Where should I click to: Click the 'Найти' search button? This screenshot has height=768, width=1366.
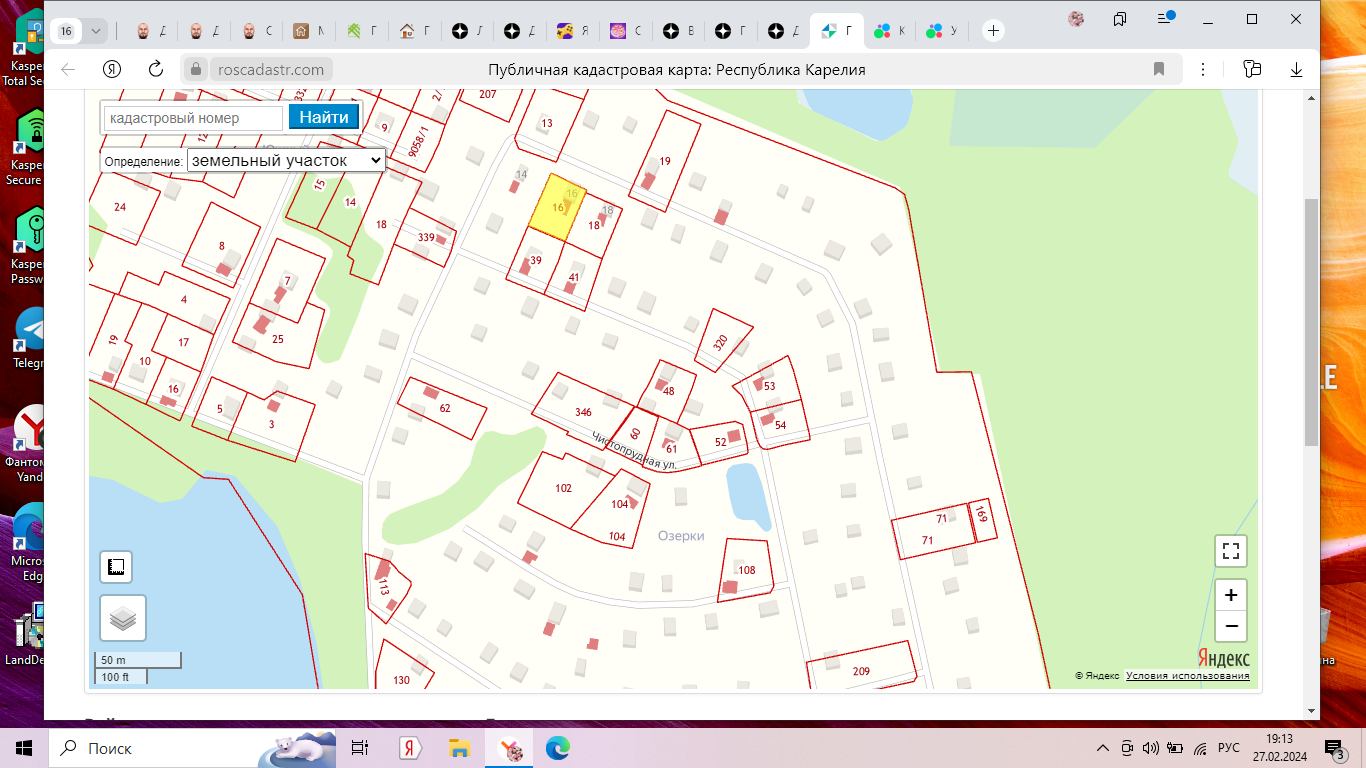point(323,117)
